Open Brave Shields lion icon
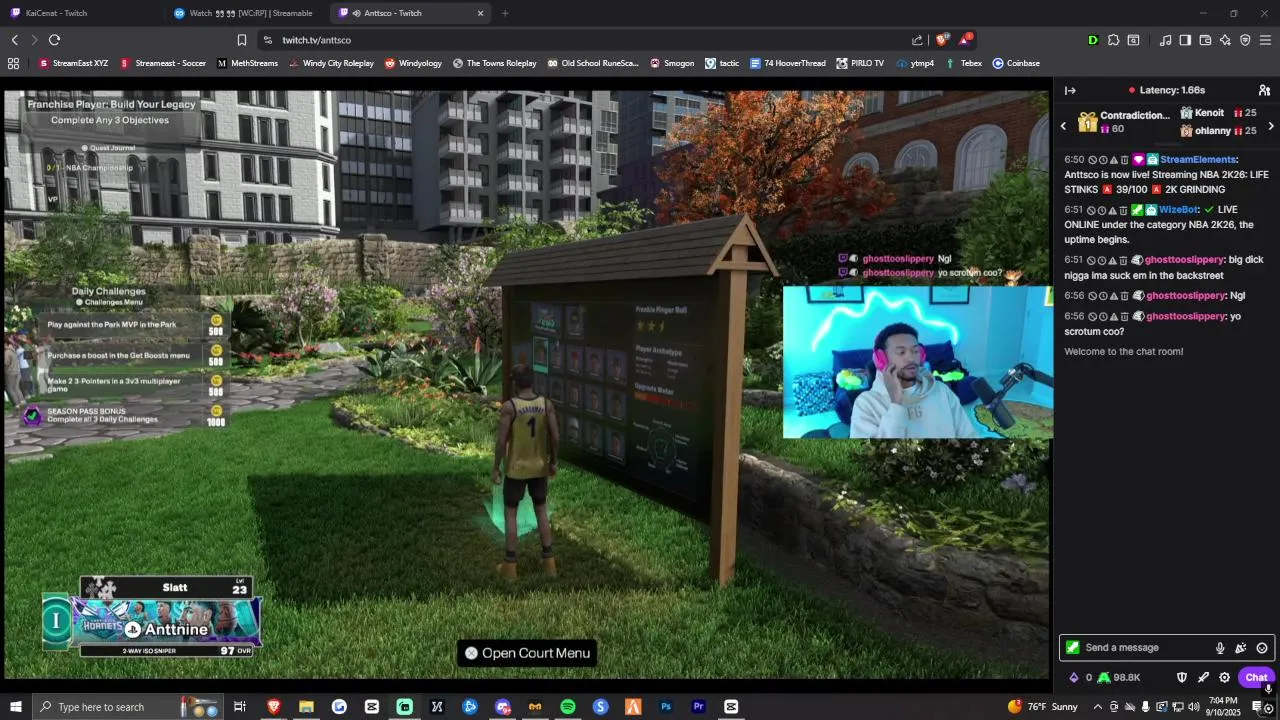The image size is (1280, 720). coord(941,40)
